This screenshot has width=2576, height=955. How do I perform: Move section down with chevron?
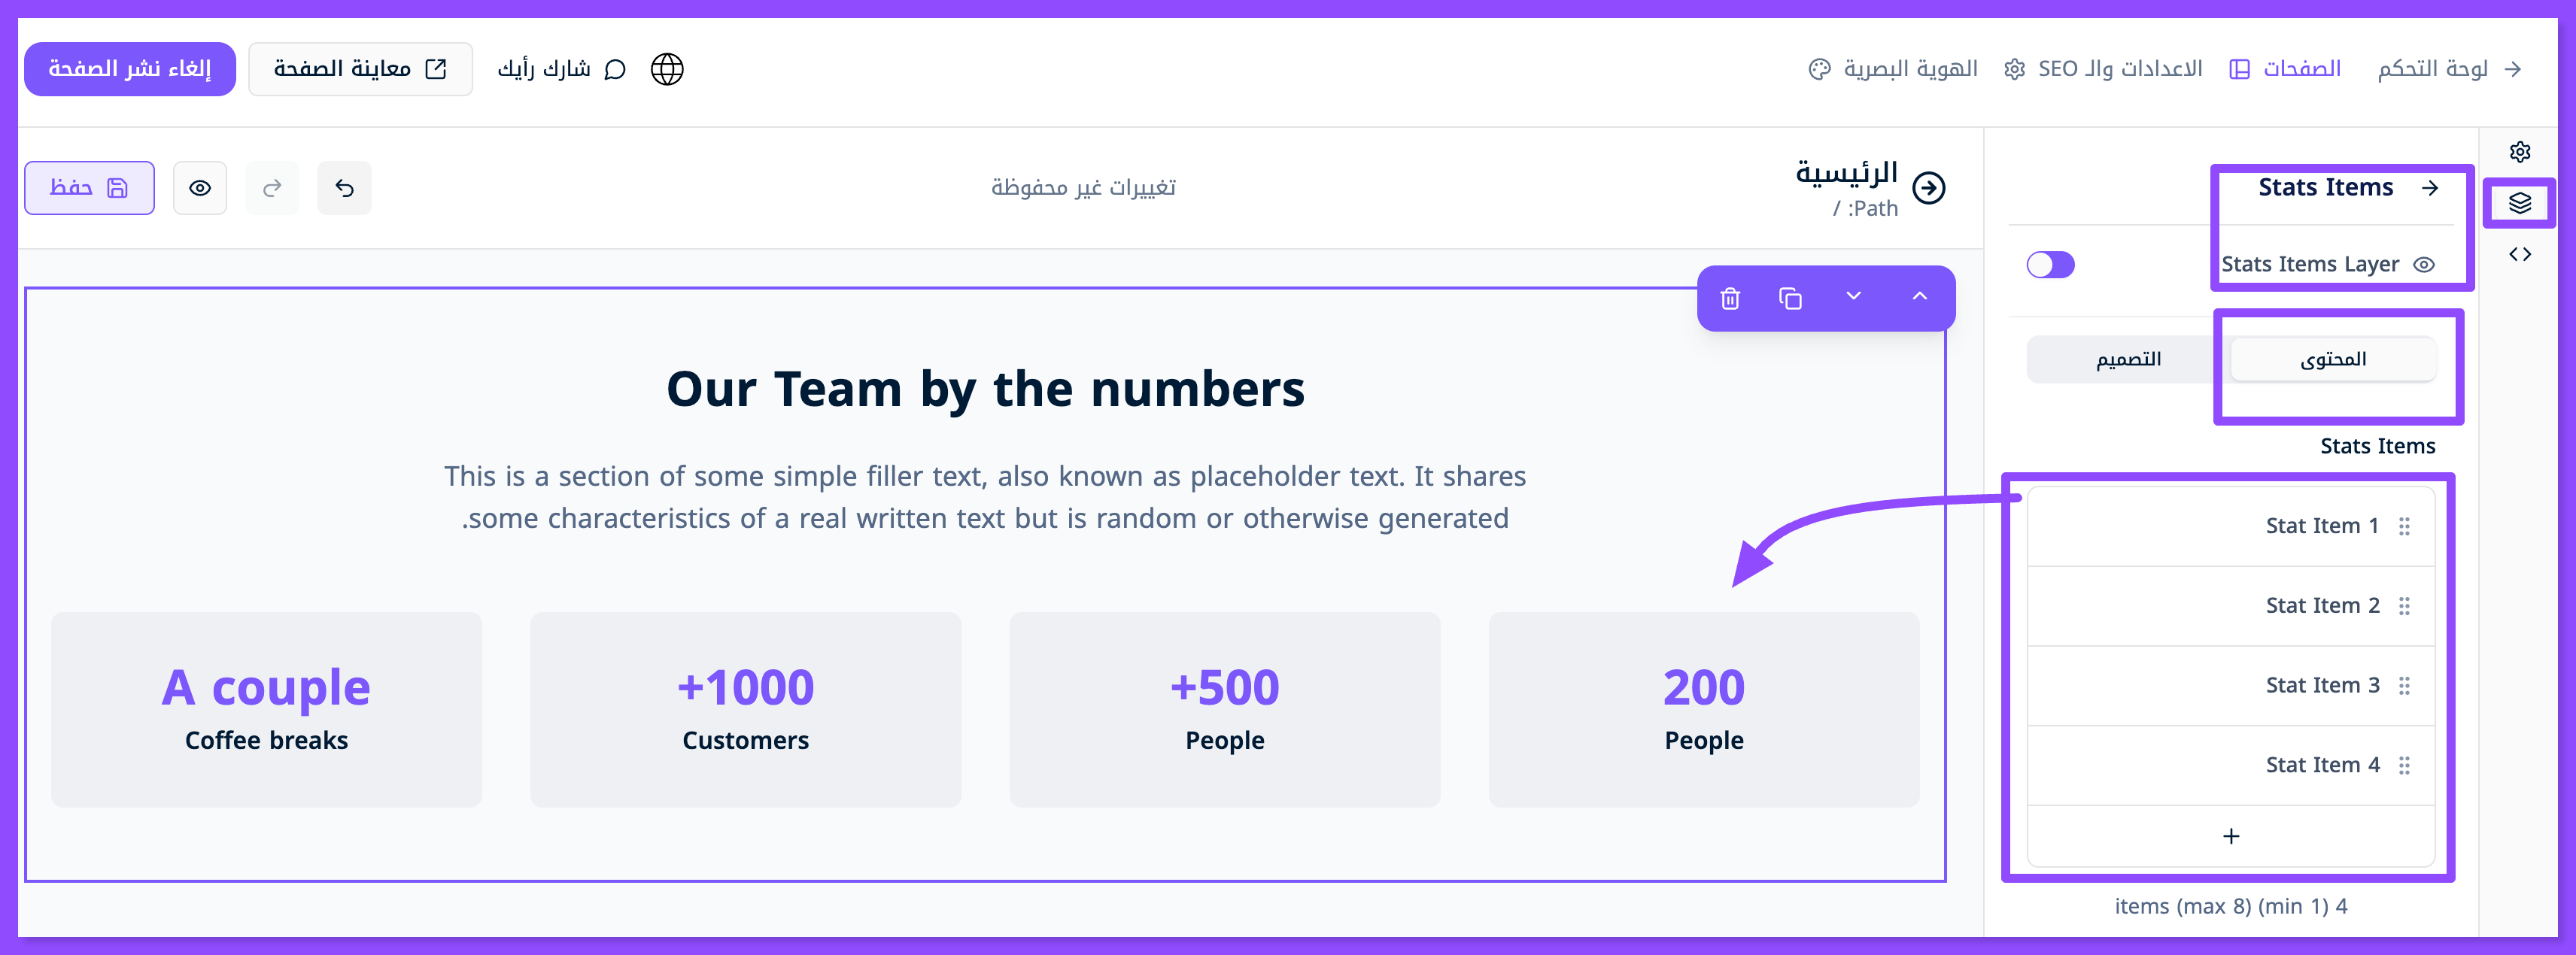[x=1853, y=296]
